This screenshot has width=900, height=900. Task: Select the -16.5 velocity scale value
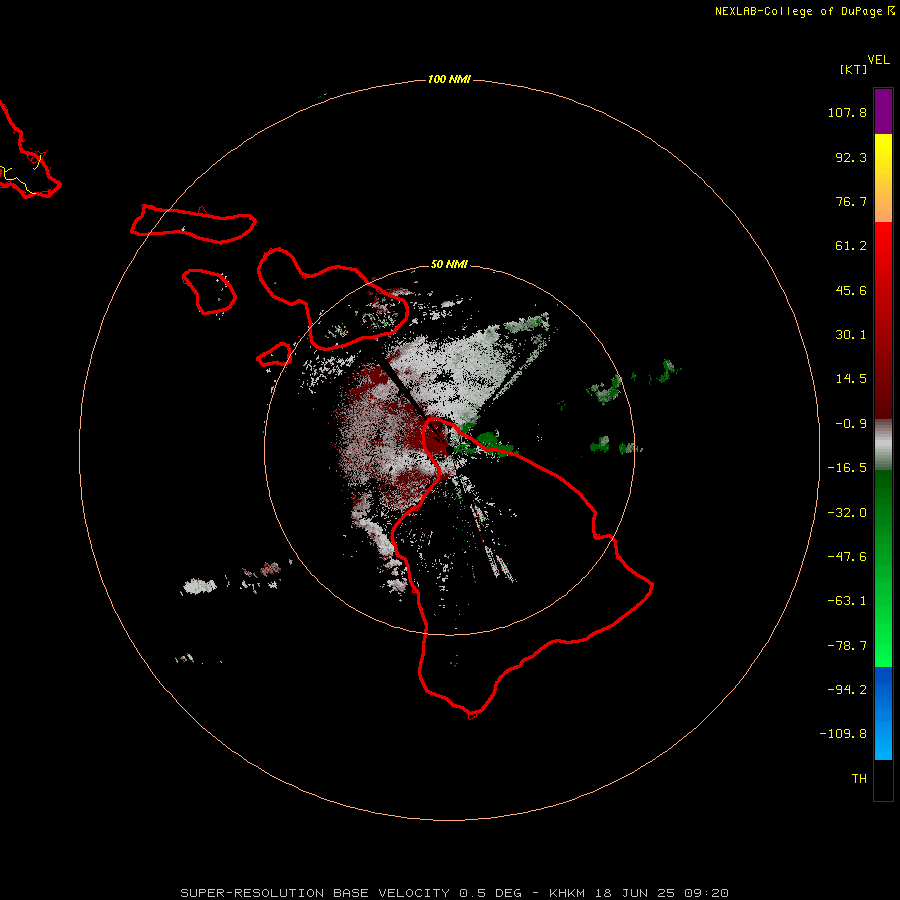(847, 468)
